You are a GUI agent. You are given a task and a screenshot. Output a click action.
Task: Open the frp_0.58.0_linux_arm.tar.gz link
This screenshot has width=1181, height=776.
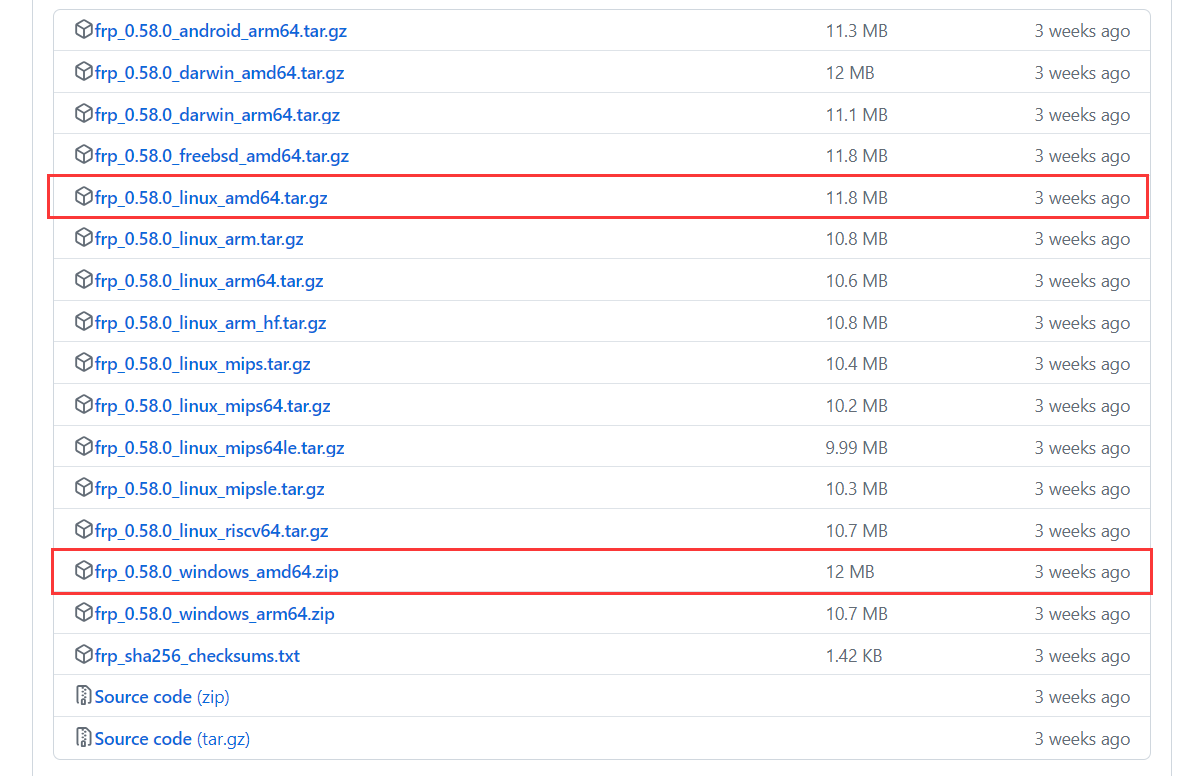[199, 240]
